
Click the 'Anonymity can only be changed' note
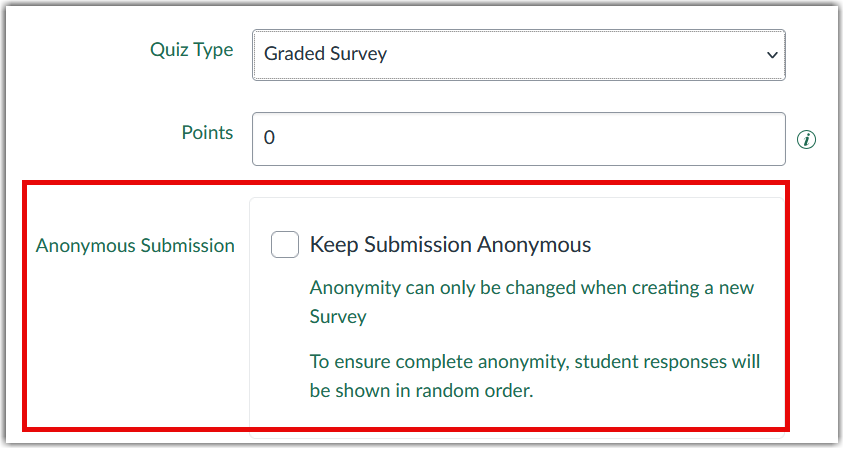coord(531,288)
